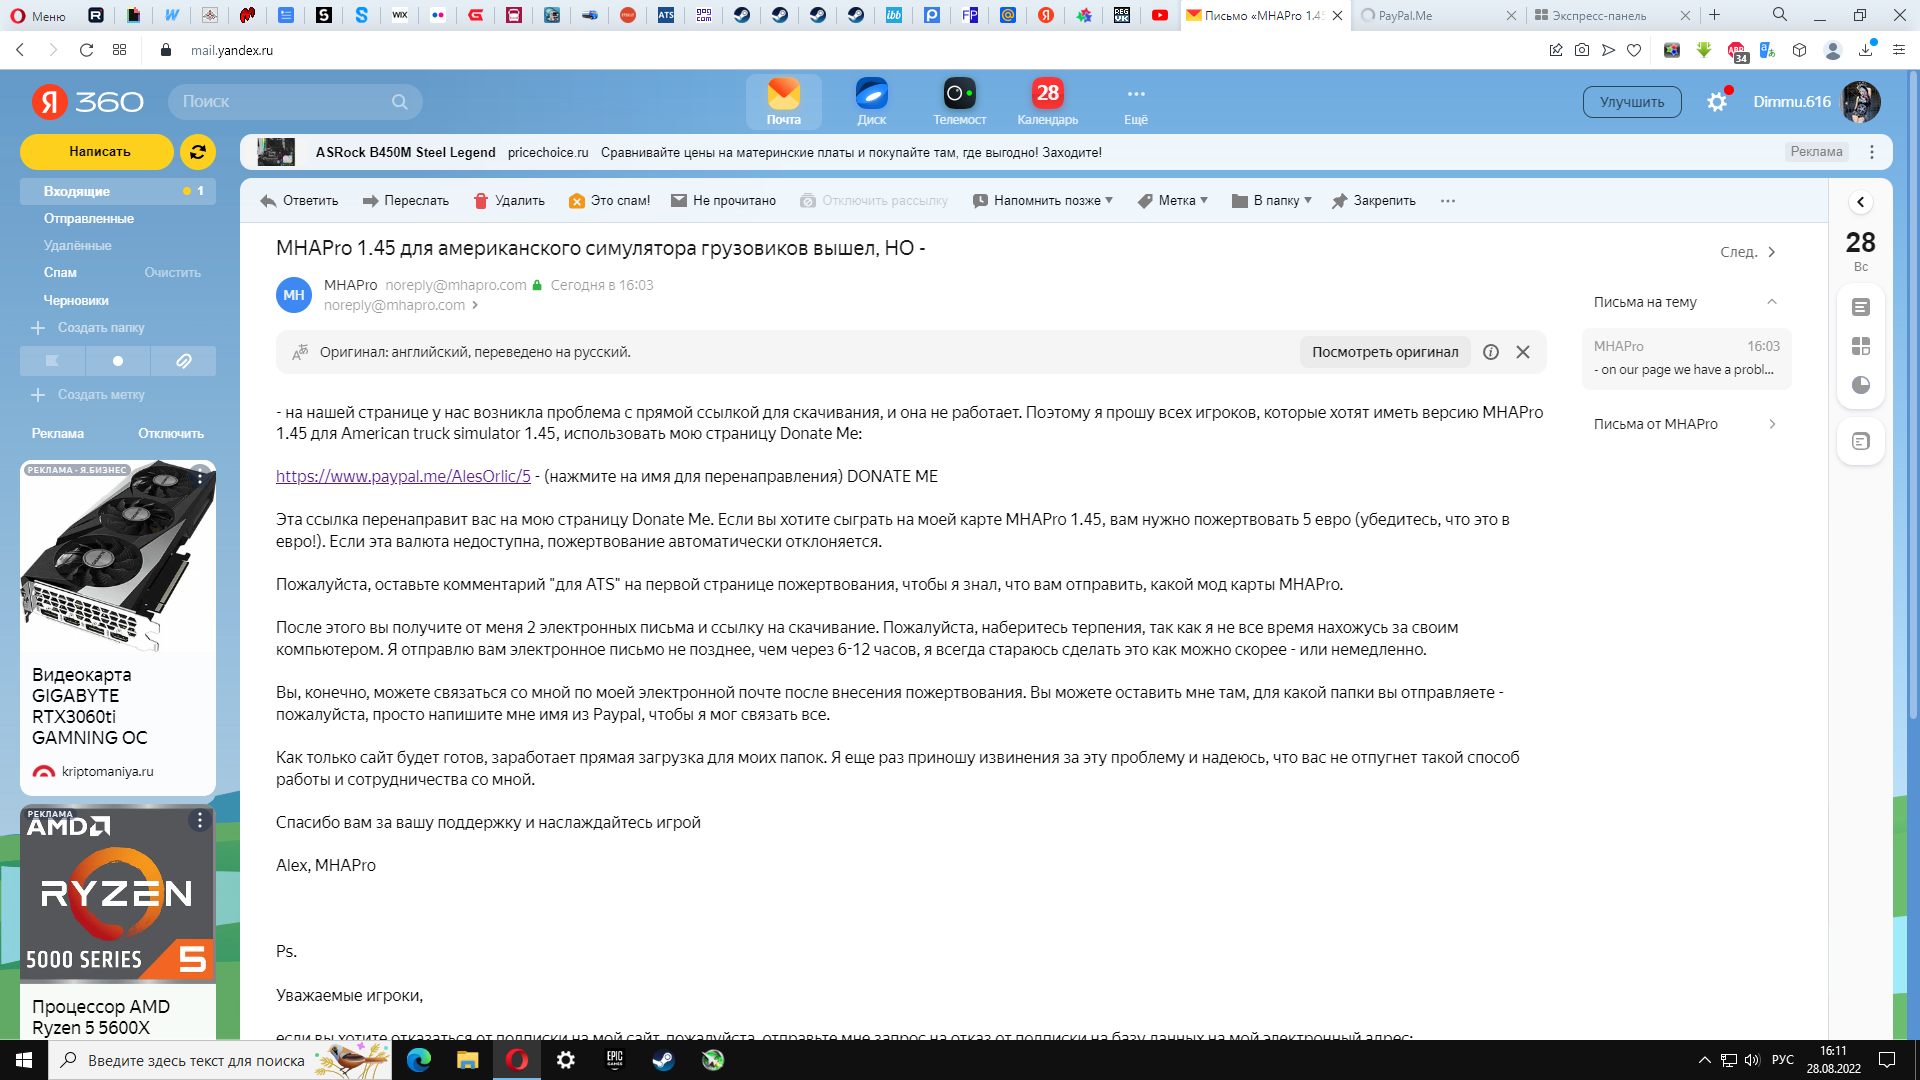
Task: Open the paypal.me/AlesOrlic donation link
Action: (x=403, y=476)
